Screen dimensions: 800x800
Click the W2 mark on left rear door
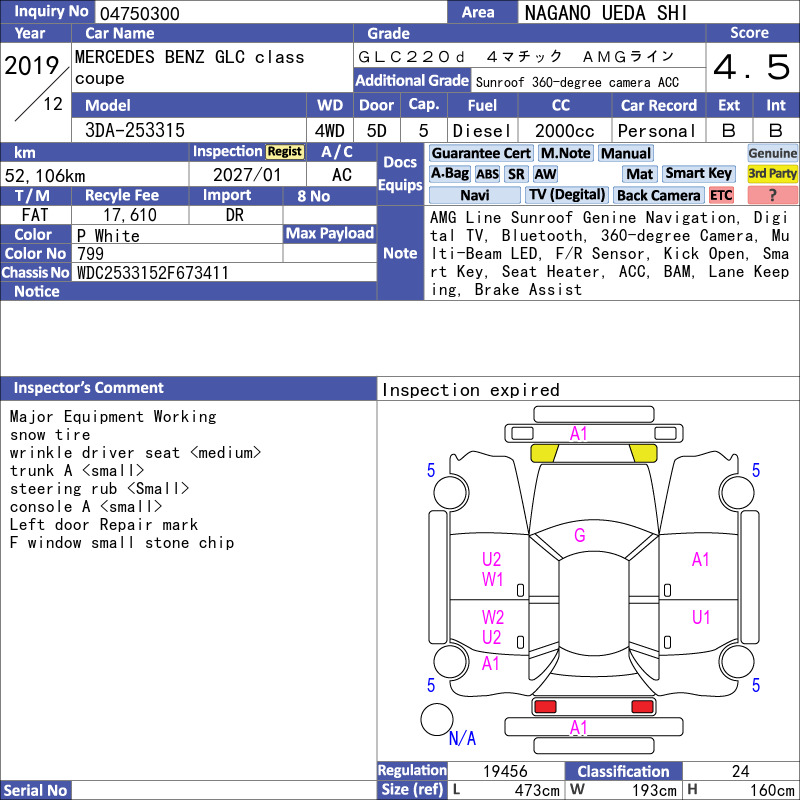[493, 617]
